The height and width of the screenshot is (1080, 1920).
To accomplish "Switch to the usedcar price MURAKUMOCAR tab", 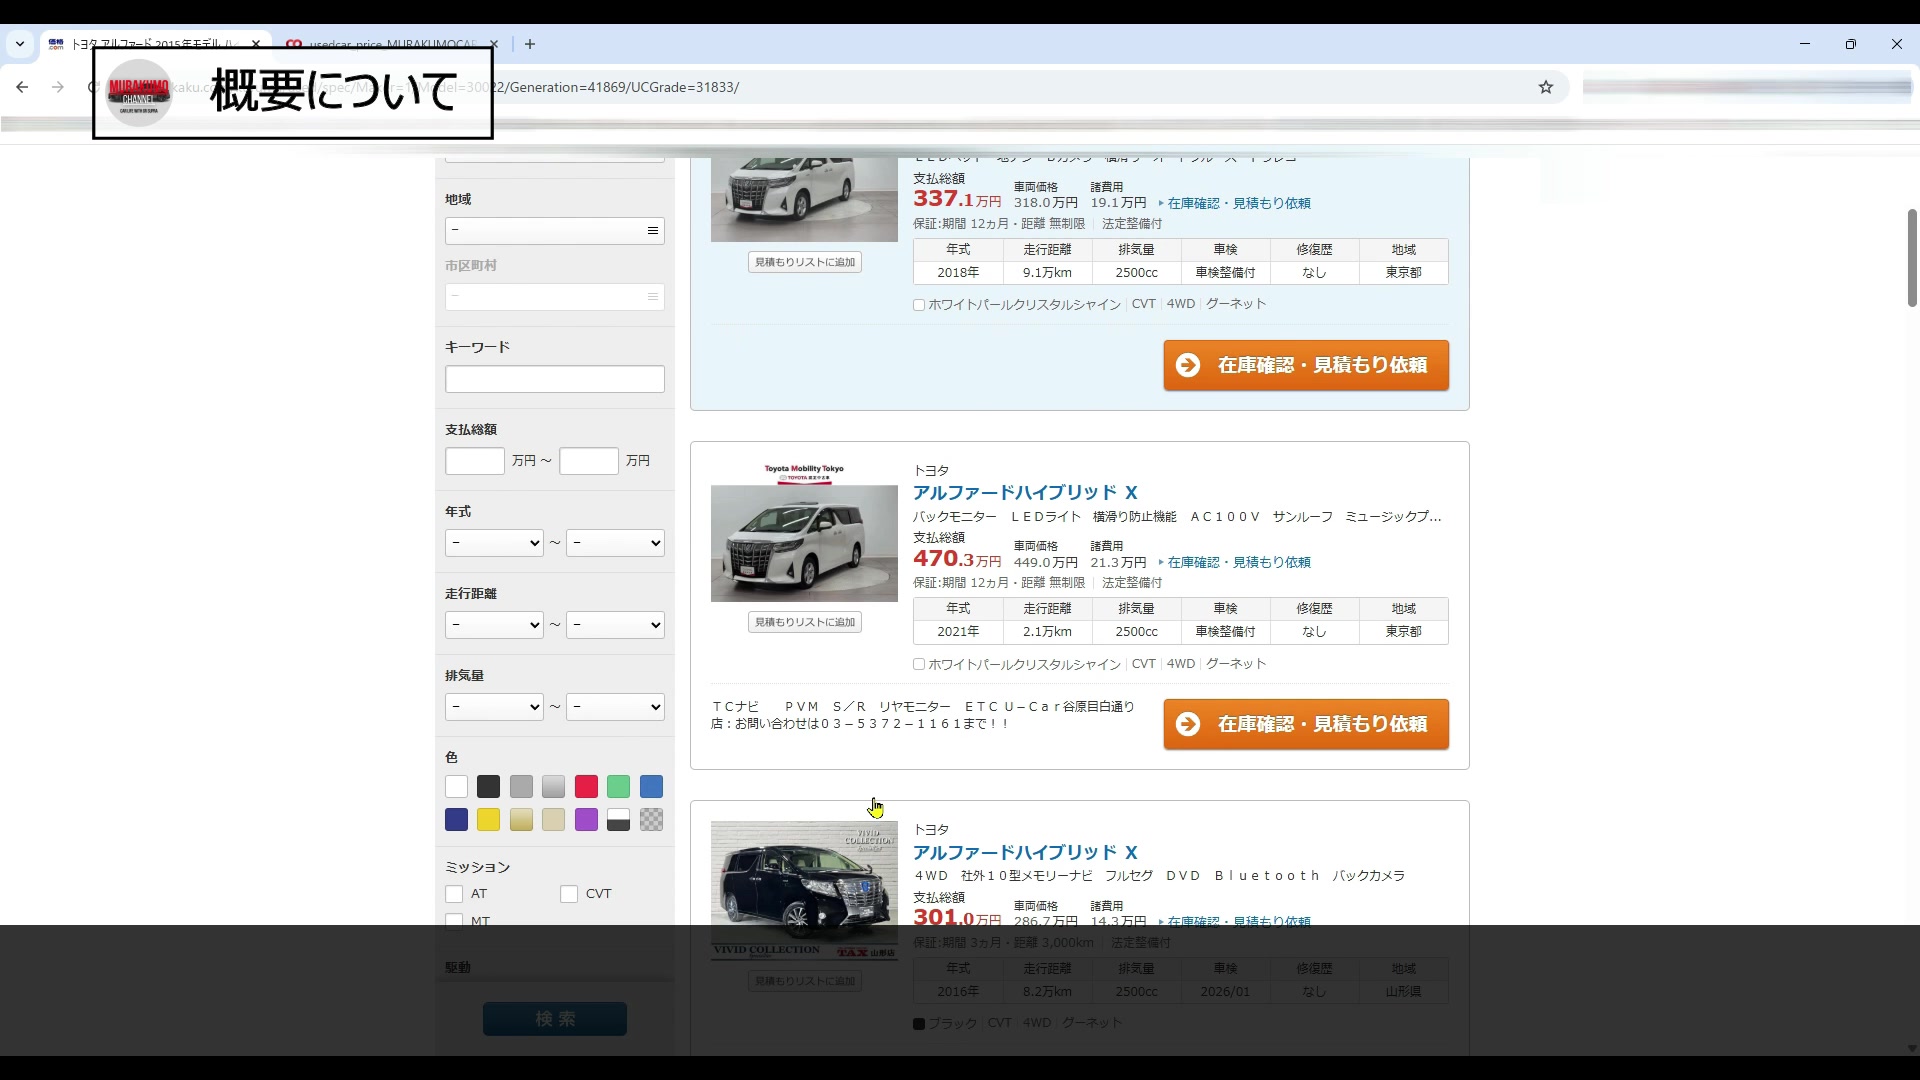I will point(390,44).
